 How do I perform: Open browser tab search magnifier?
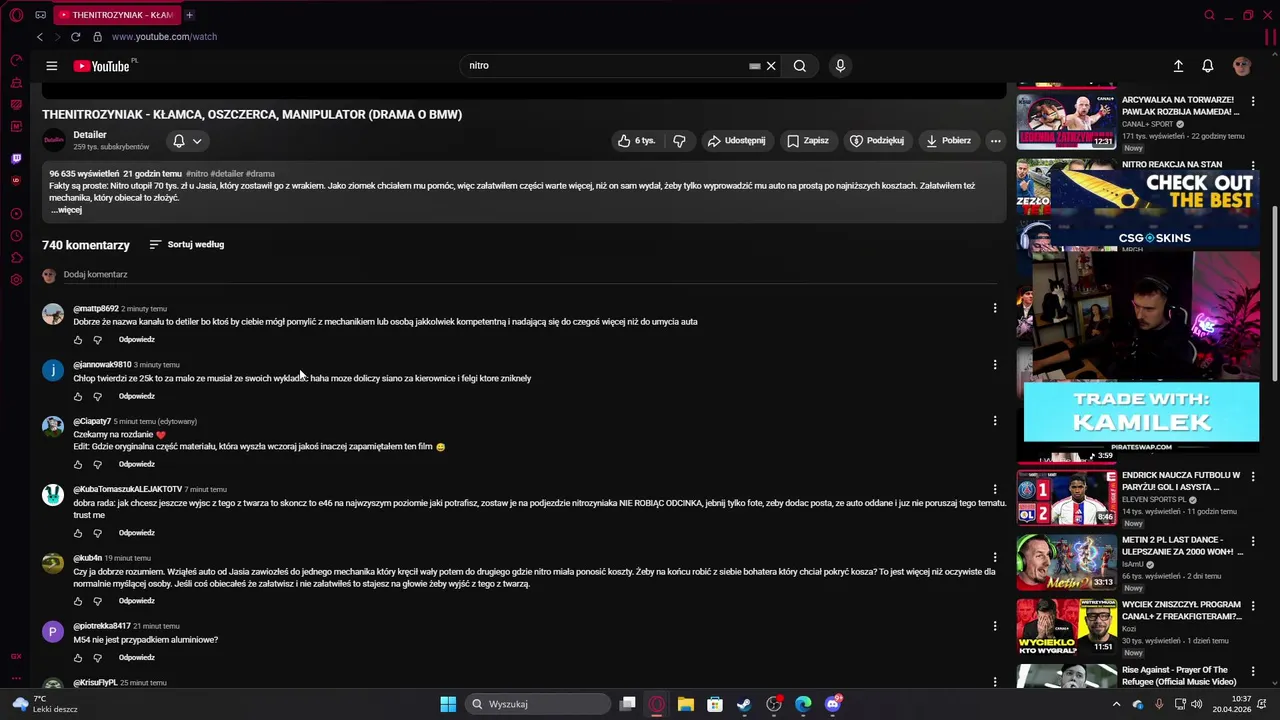point(1209,15)
